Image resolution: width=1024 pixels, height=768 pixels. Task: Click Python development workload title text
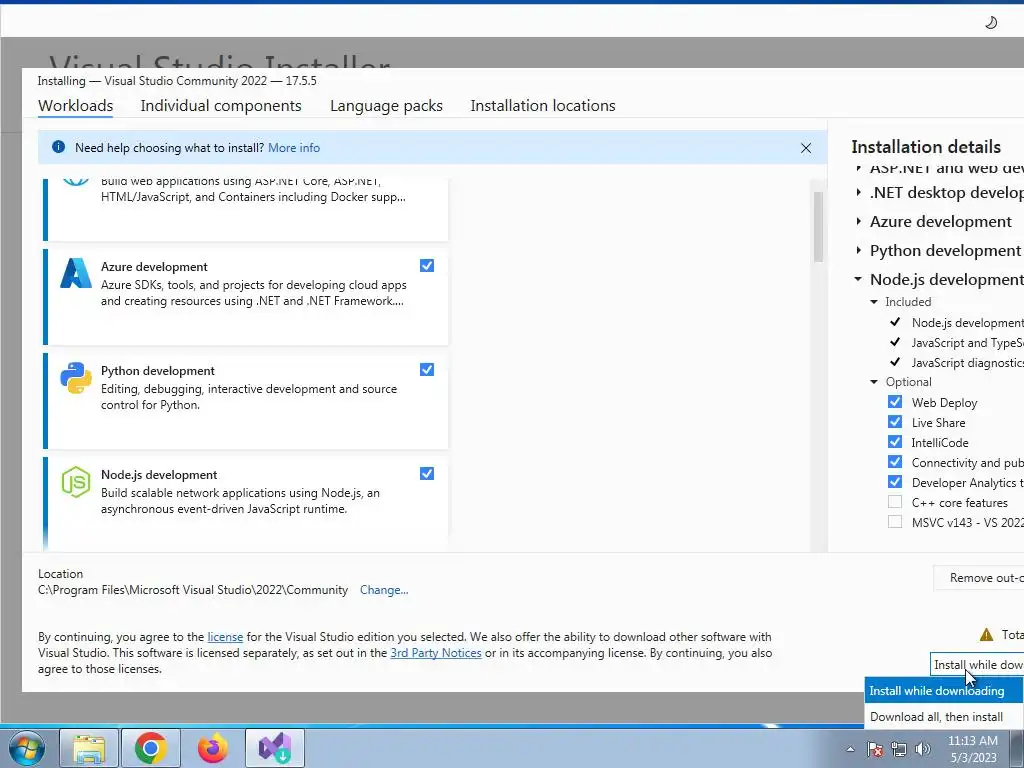click(157, 371)
